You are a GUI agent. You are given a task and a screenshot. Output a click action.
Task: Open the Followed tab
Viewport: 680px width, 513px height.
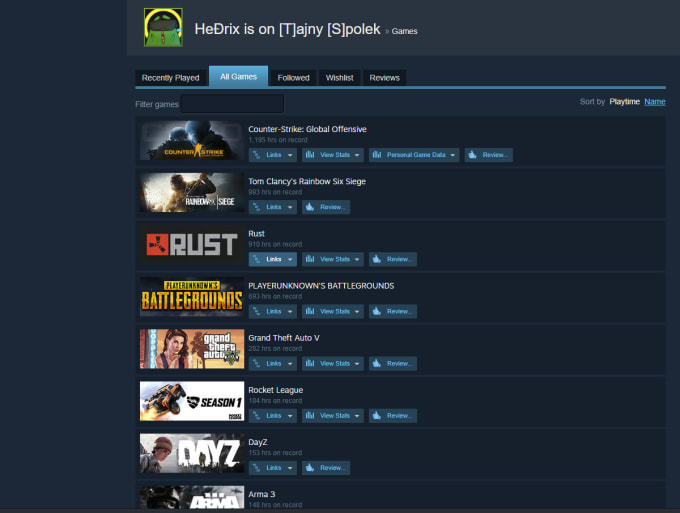294,78
